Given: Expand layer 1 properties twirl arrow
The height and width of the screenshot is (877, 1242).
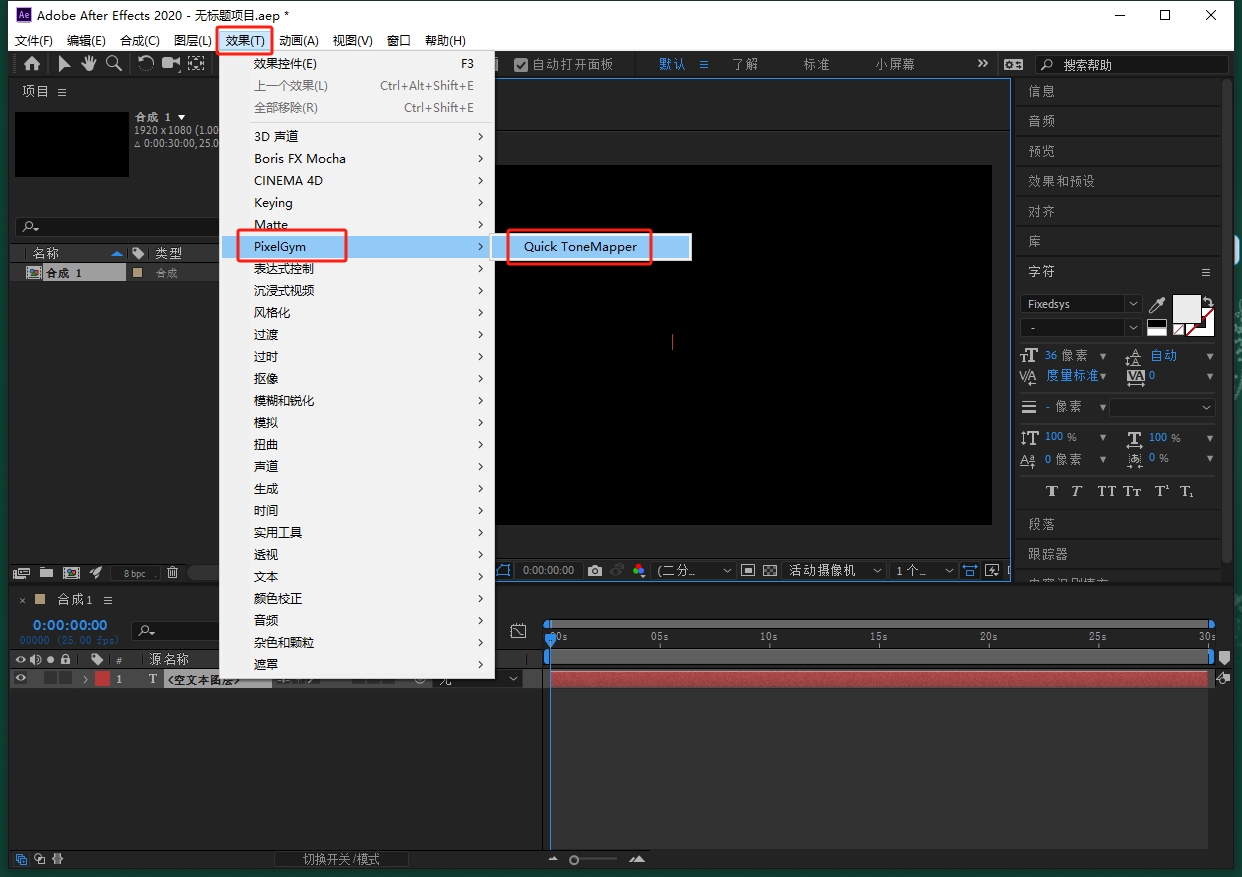Looking at the screenshot, I should pos(86,679).
